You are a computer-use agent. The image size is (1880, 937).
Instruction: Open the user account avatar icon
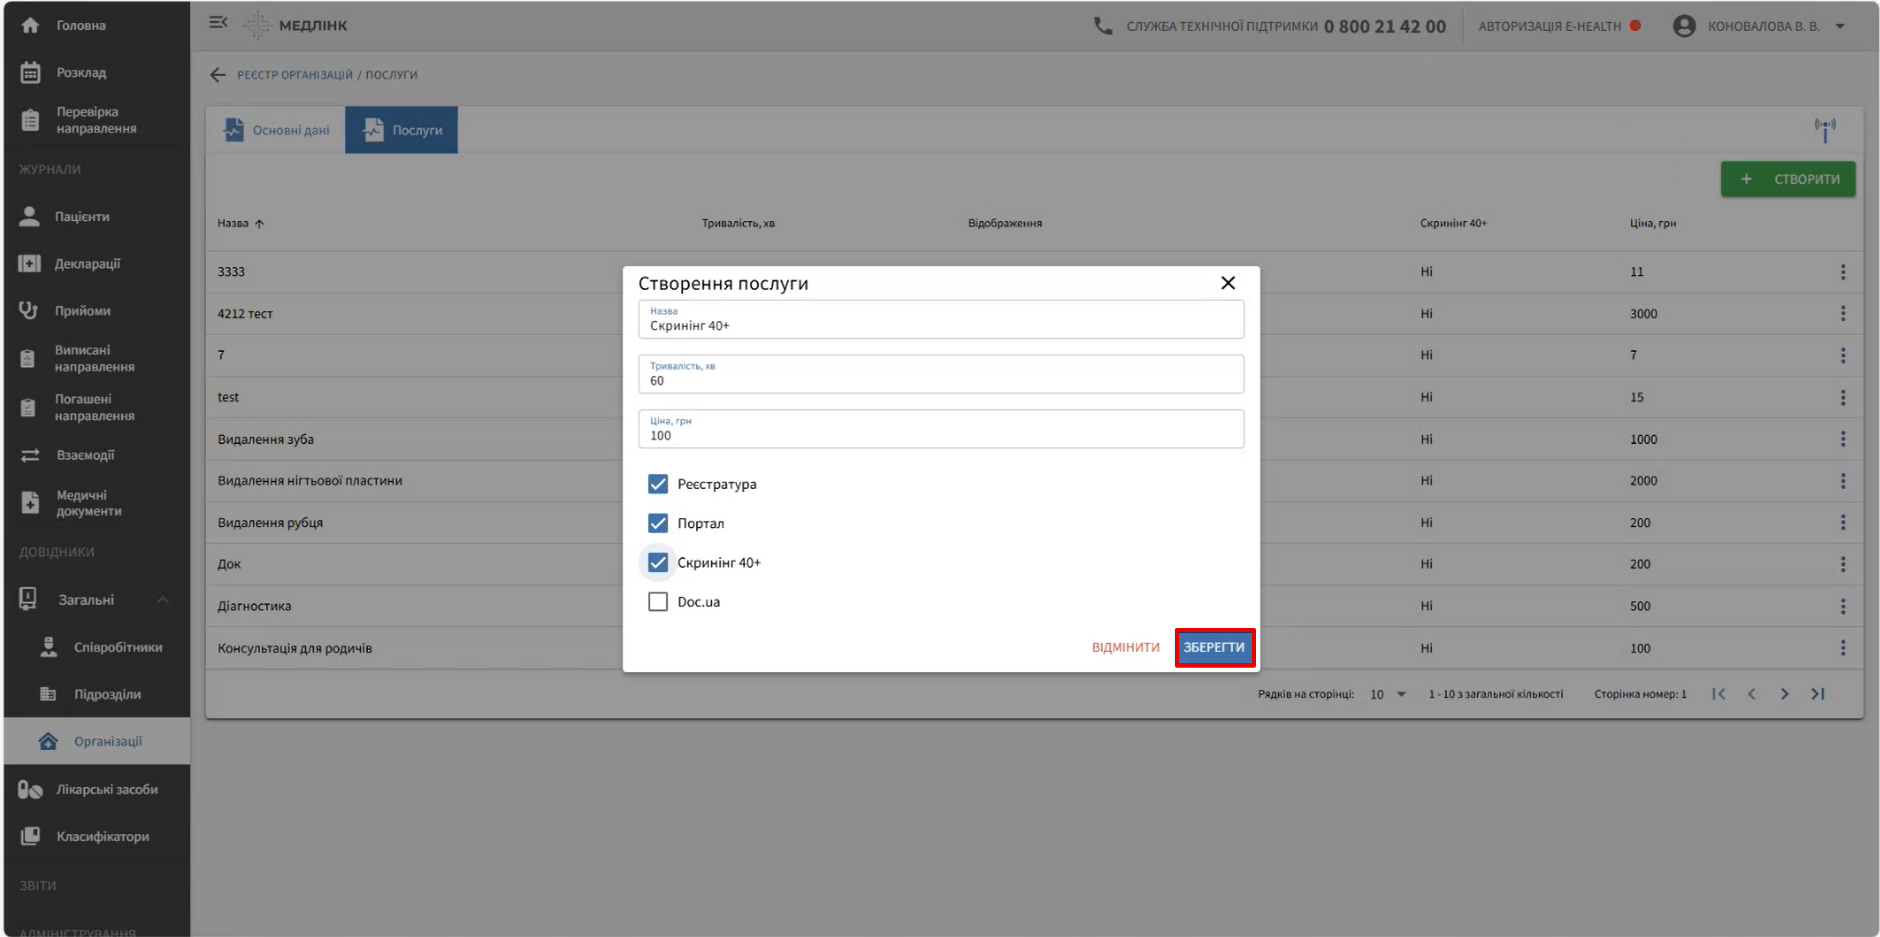1684,26
